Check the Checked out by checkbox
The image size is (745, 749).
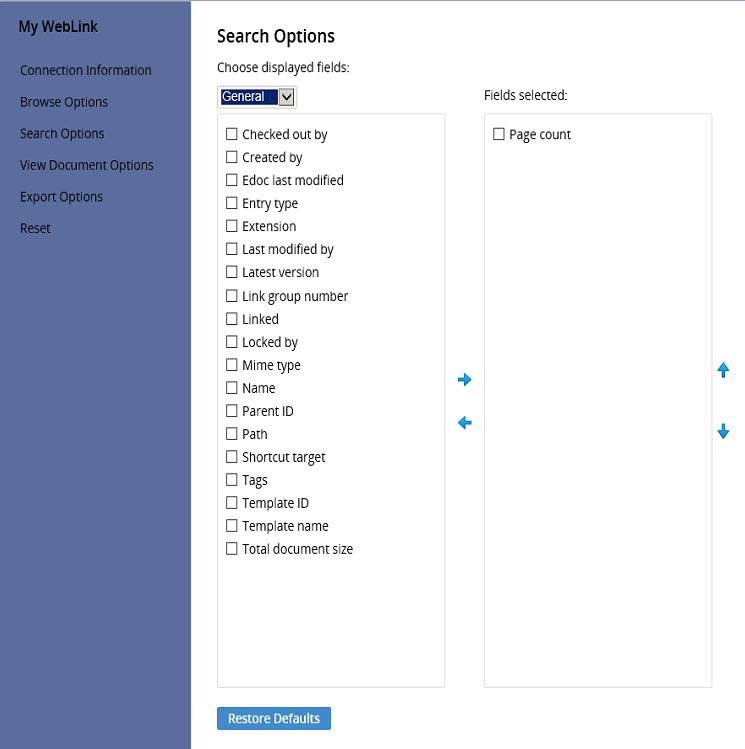232,134
